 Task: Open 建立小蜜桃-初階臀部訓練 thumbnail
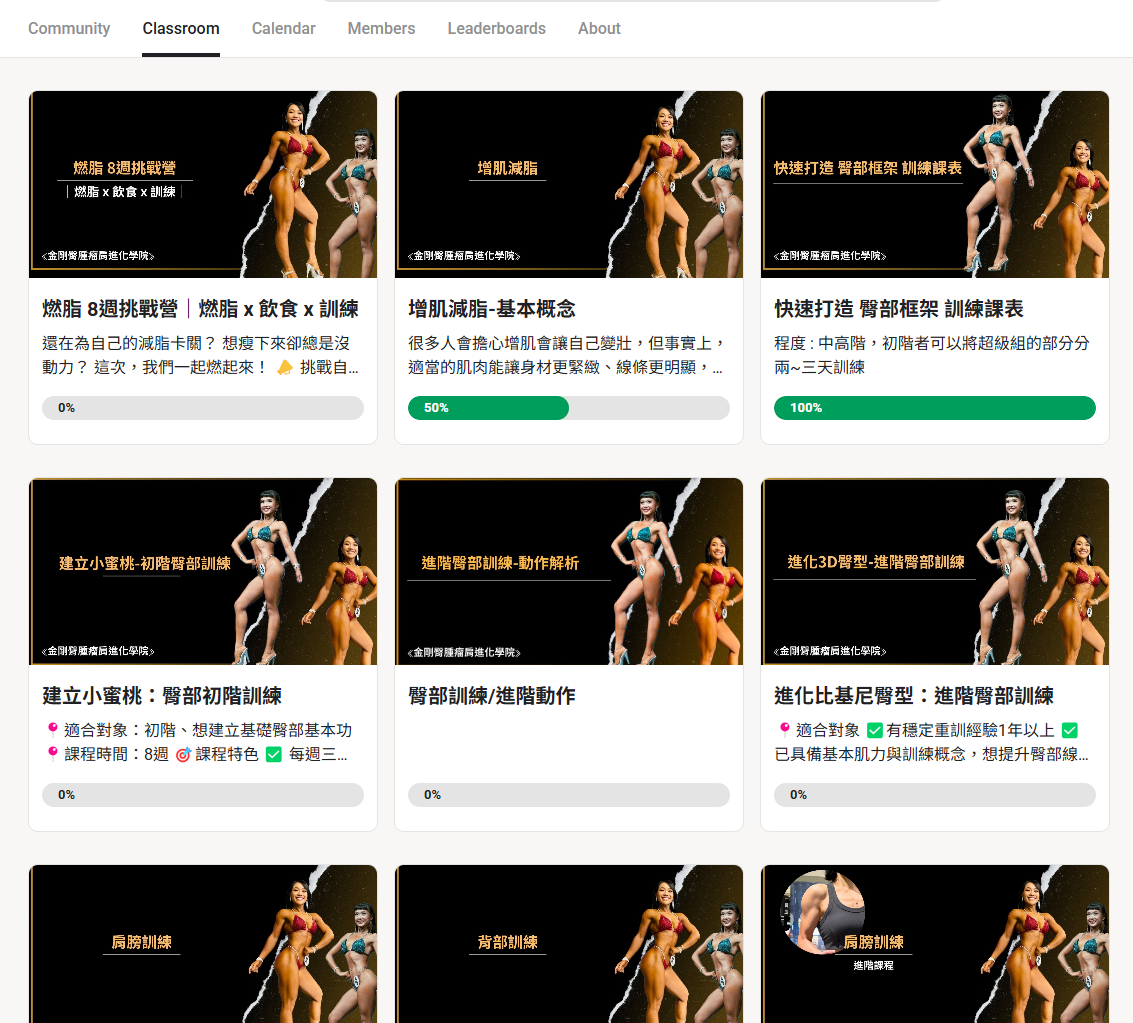pyautogui.click(x=203, y=571)
